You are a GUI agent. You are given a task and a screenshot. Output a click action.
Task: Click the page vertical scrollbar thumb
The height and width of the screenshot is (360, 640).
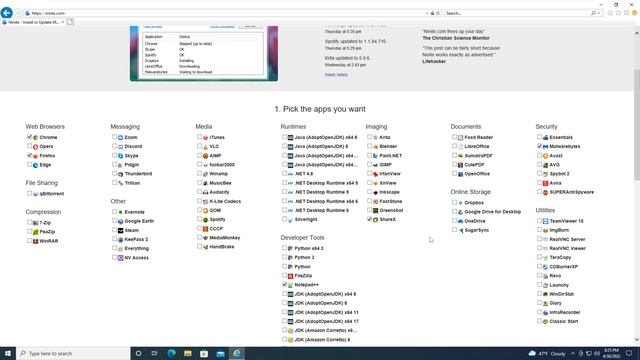pyautogui.click(x=637, y=124)
